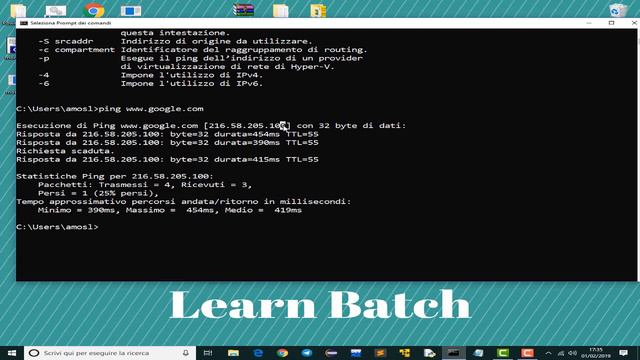Image resolution: width=640 pixels, height=360 pixels.
Task: Click the command line "ping www.google.com"
Action: [x=151, y=109]
